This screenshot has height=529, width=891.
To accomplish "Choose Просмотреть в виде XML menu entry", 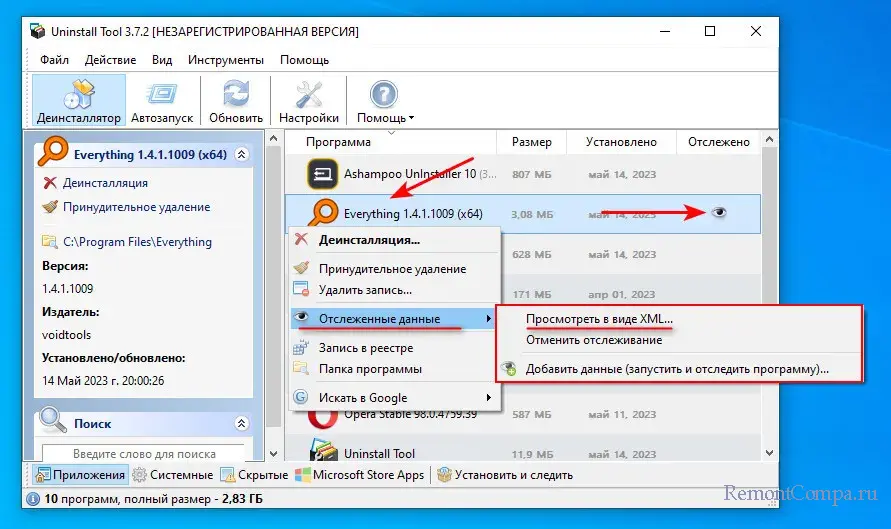I will coord(600,319).
